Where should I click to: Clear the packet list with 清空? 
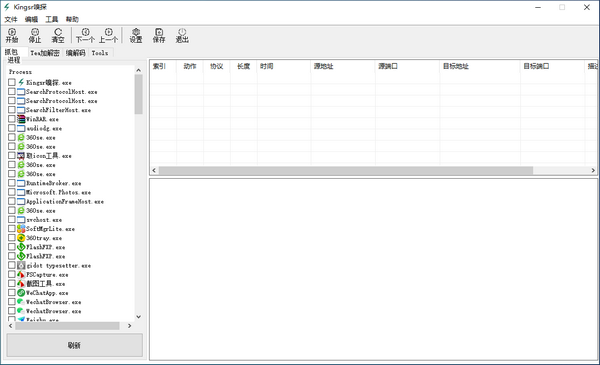58,36
